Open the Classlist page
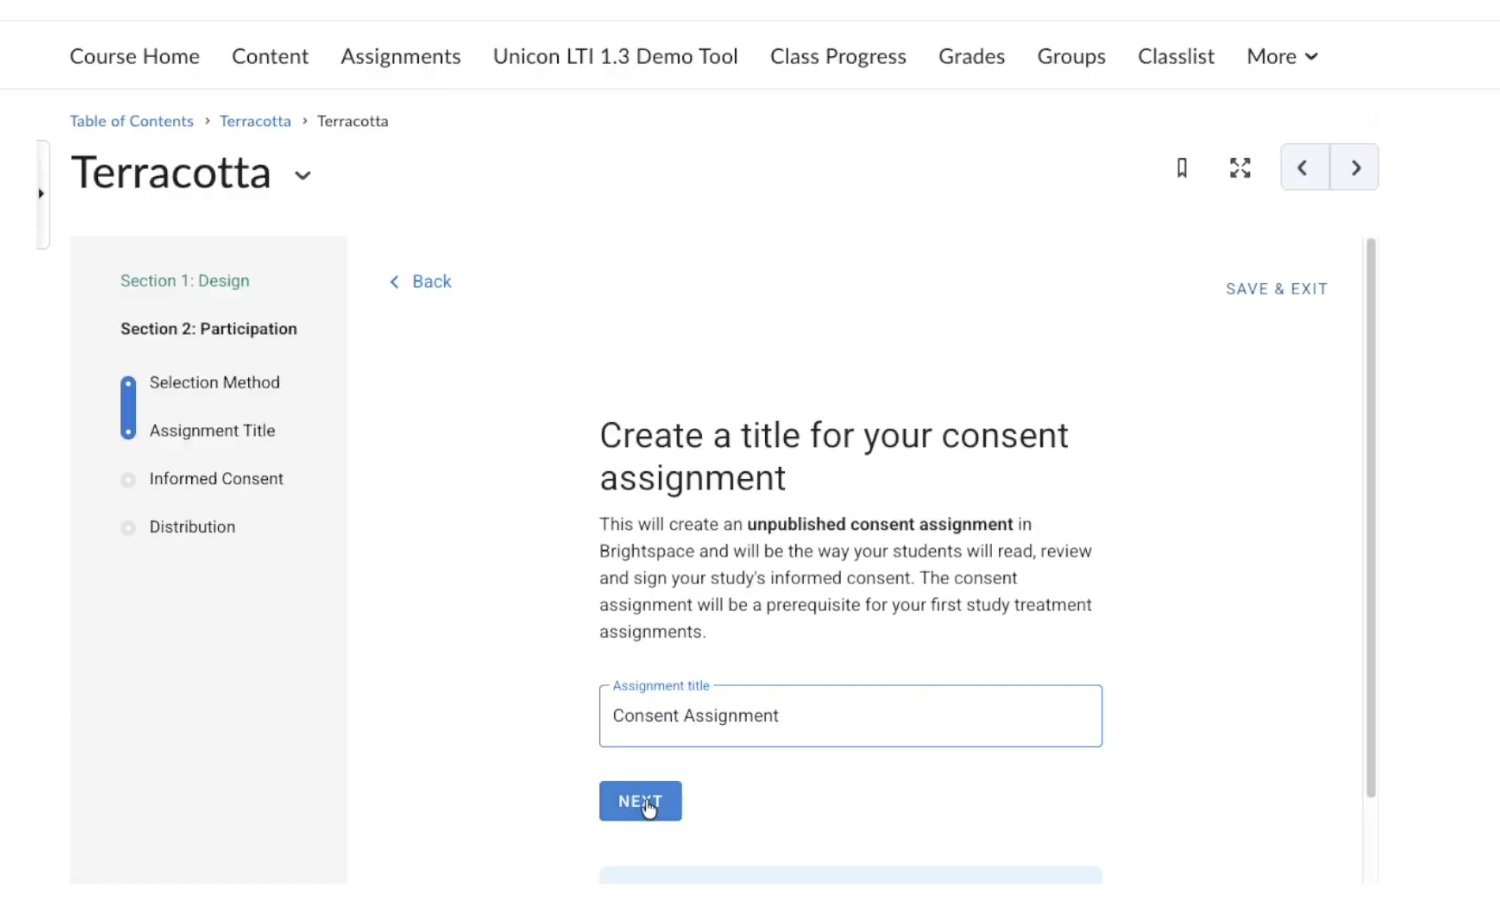1500x900 pixels. pyautogui.click(x=1176, y=56)
